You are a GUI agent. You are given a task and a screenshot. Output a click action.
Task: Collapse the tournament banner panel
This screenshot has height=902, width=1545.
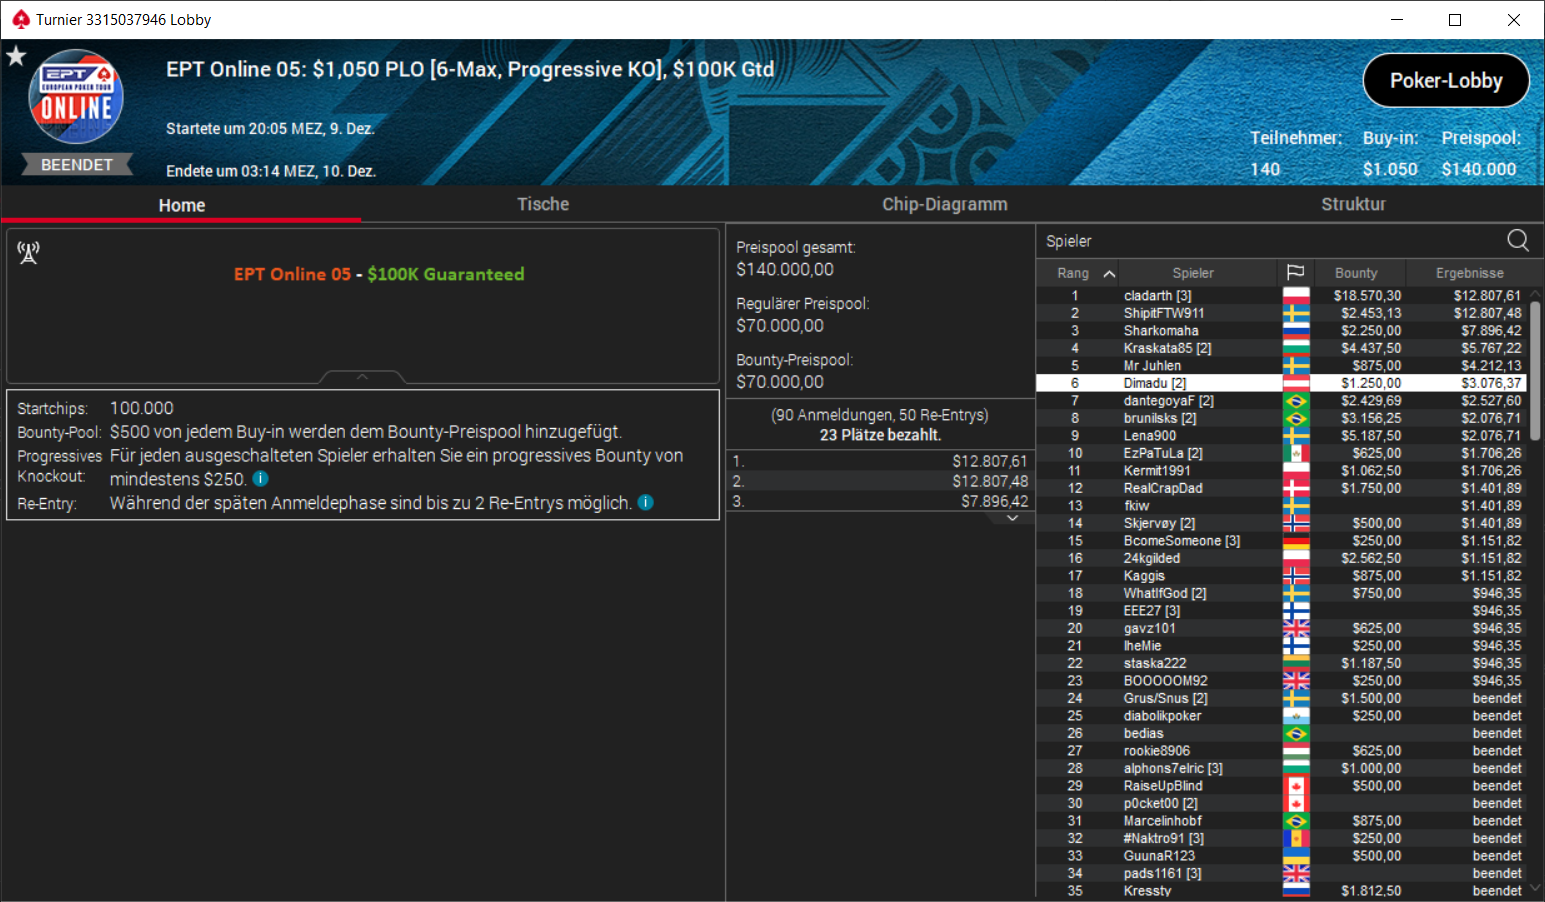coord(362,377)
